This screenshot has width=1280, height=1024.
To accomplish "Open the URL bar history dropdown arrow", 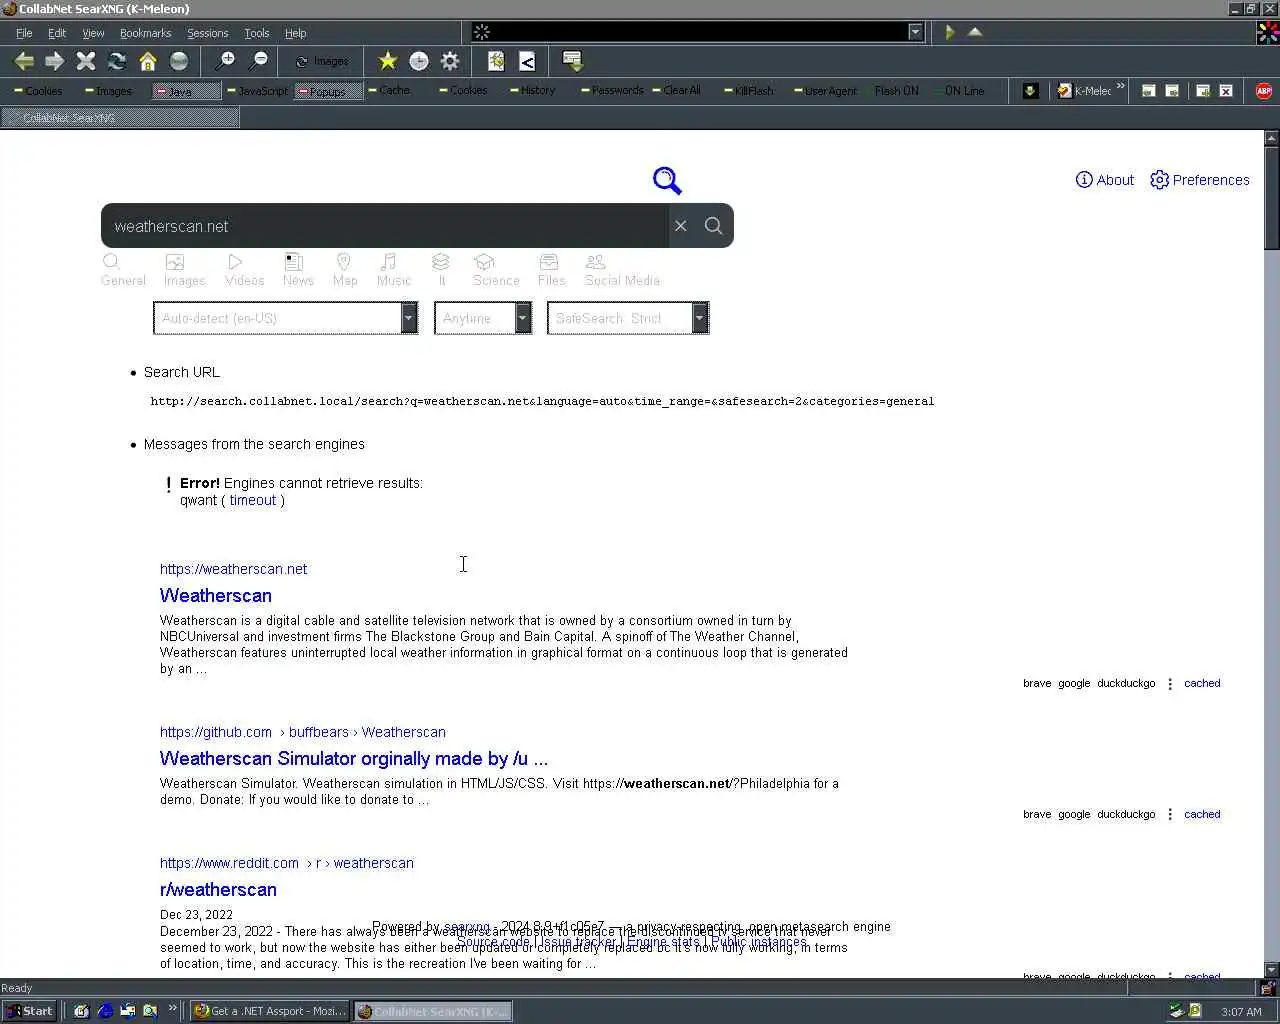I will pos(915,32).
